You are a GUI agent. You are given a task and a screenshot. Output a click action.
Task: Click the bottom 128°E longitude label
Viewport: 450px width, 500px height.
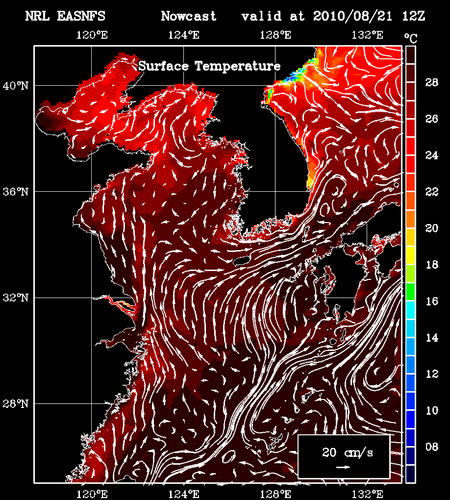click(276, 493)
